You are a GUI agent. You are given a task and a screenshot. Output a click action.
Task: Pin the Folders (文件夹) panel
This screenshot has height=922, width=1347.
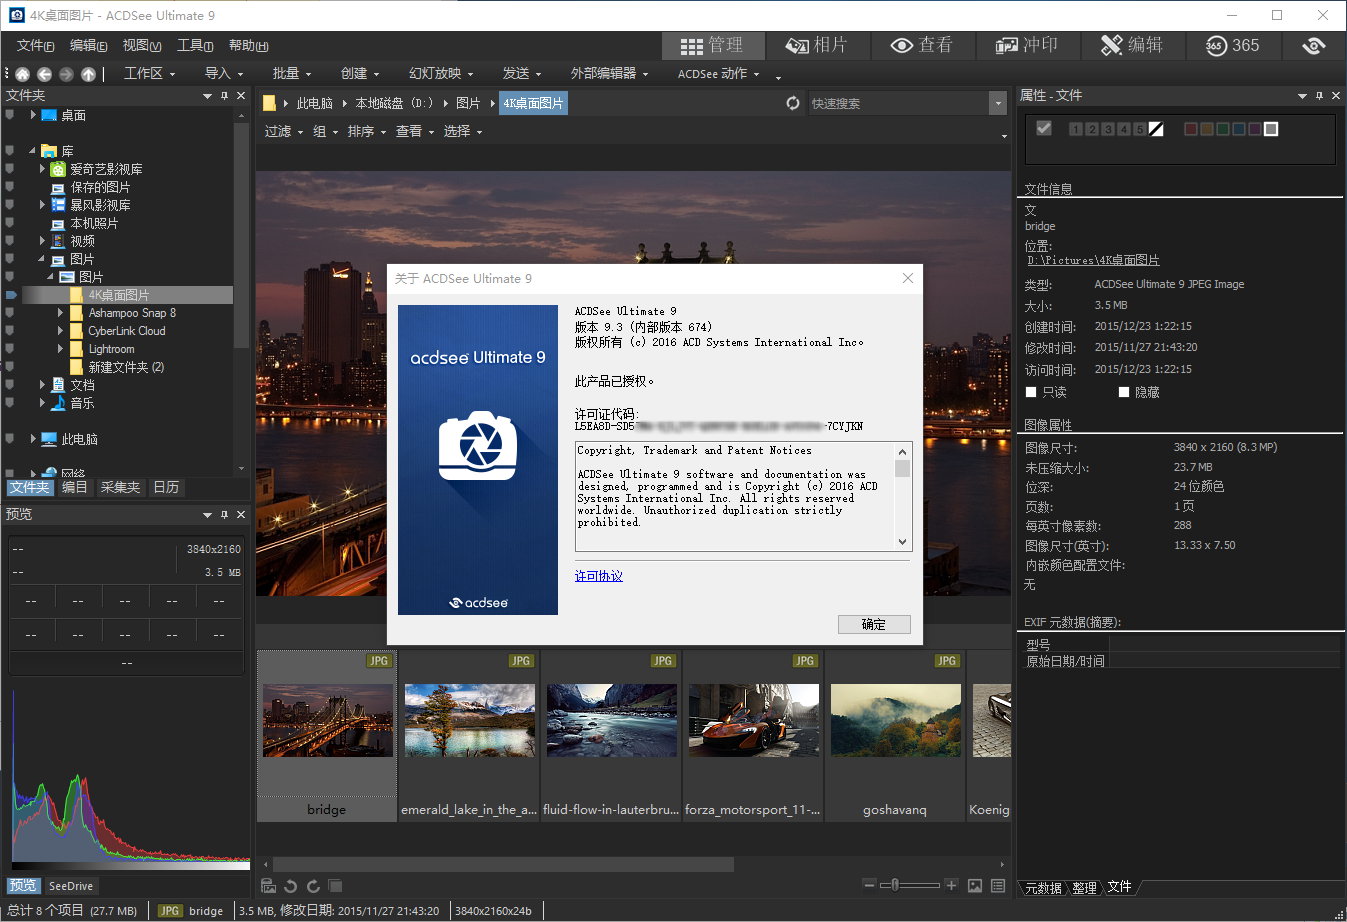225,96
